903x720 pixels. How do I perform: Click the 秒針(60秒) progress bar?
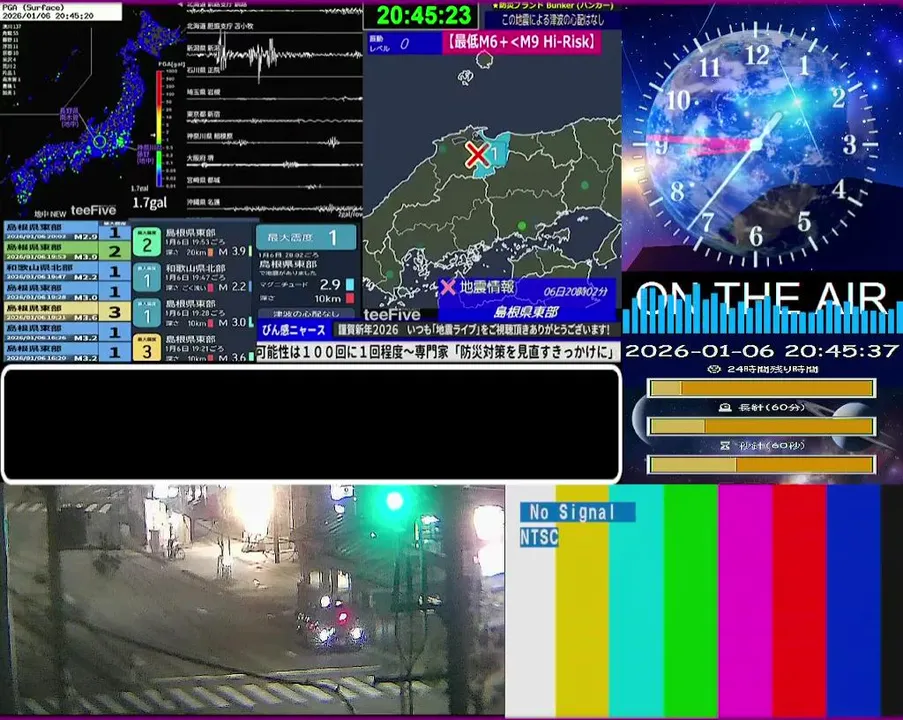click(x=762, y=464)
